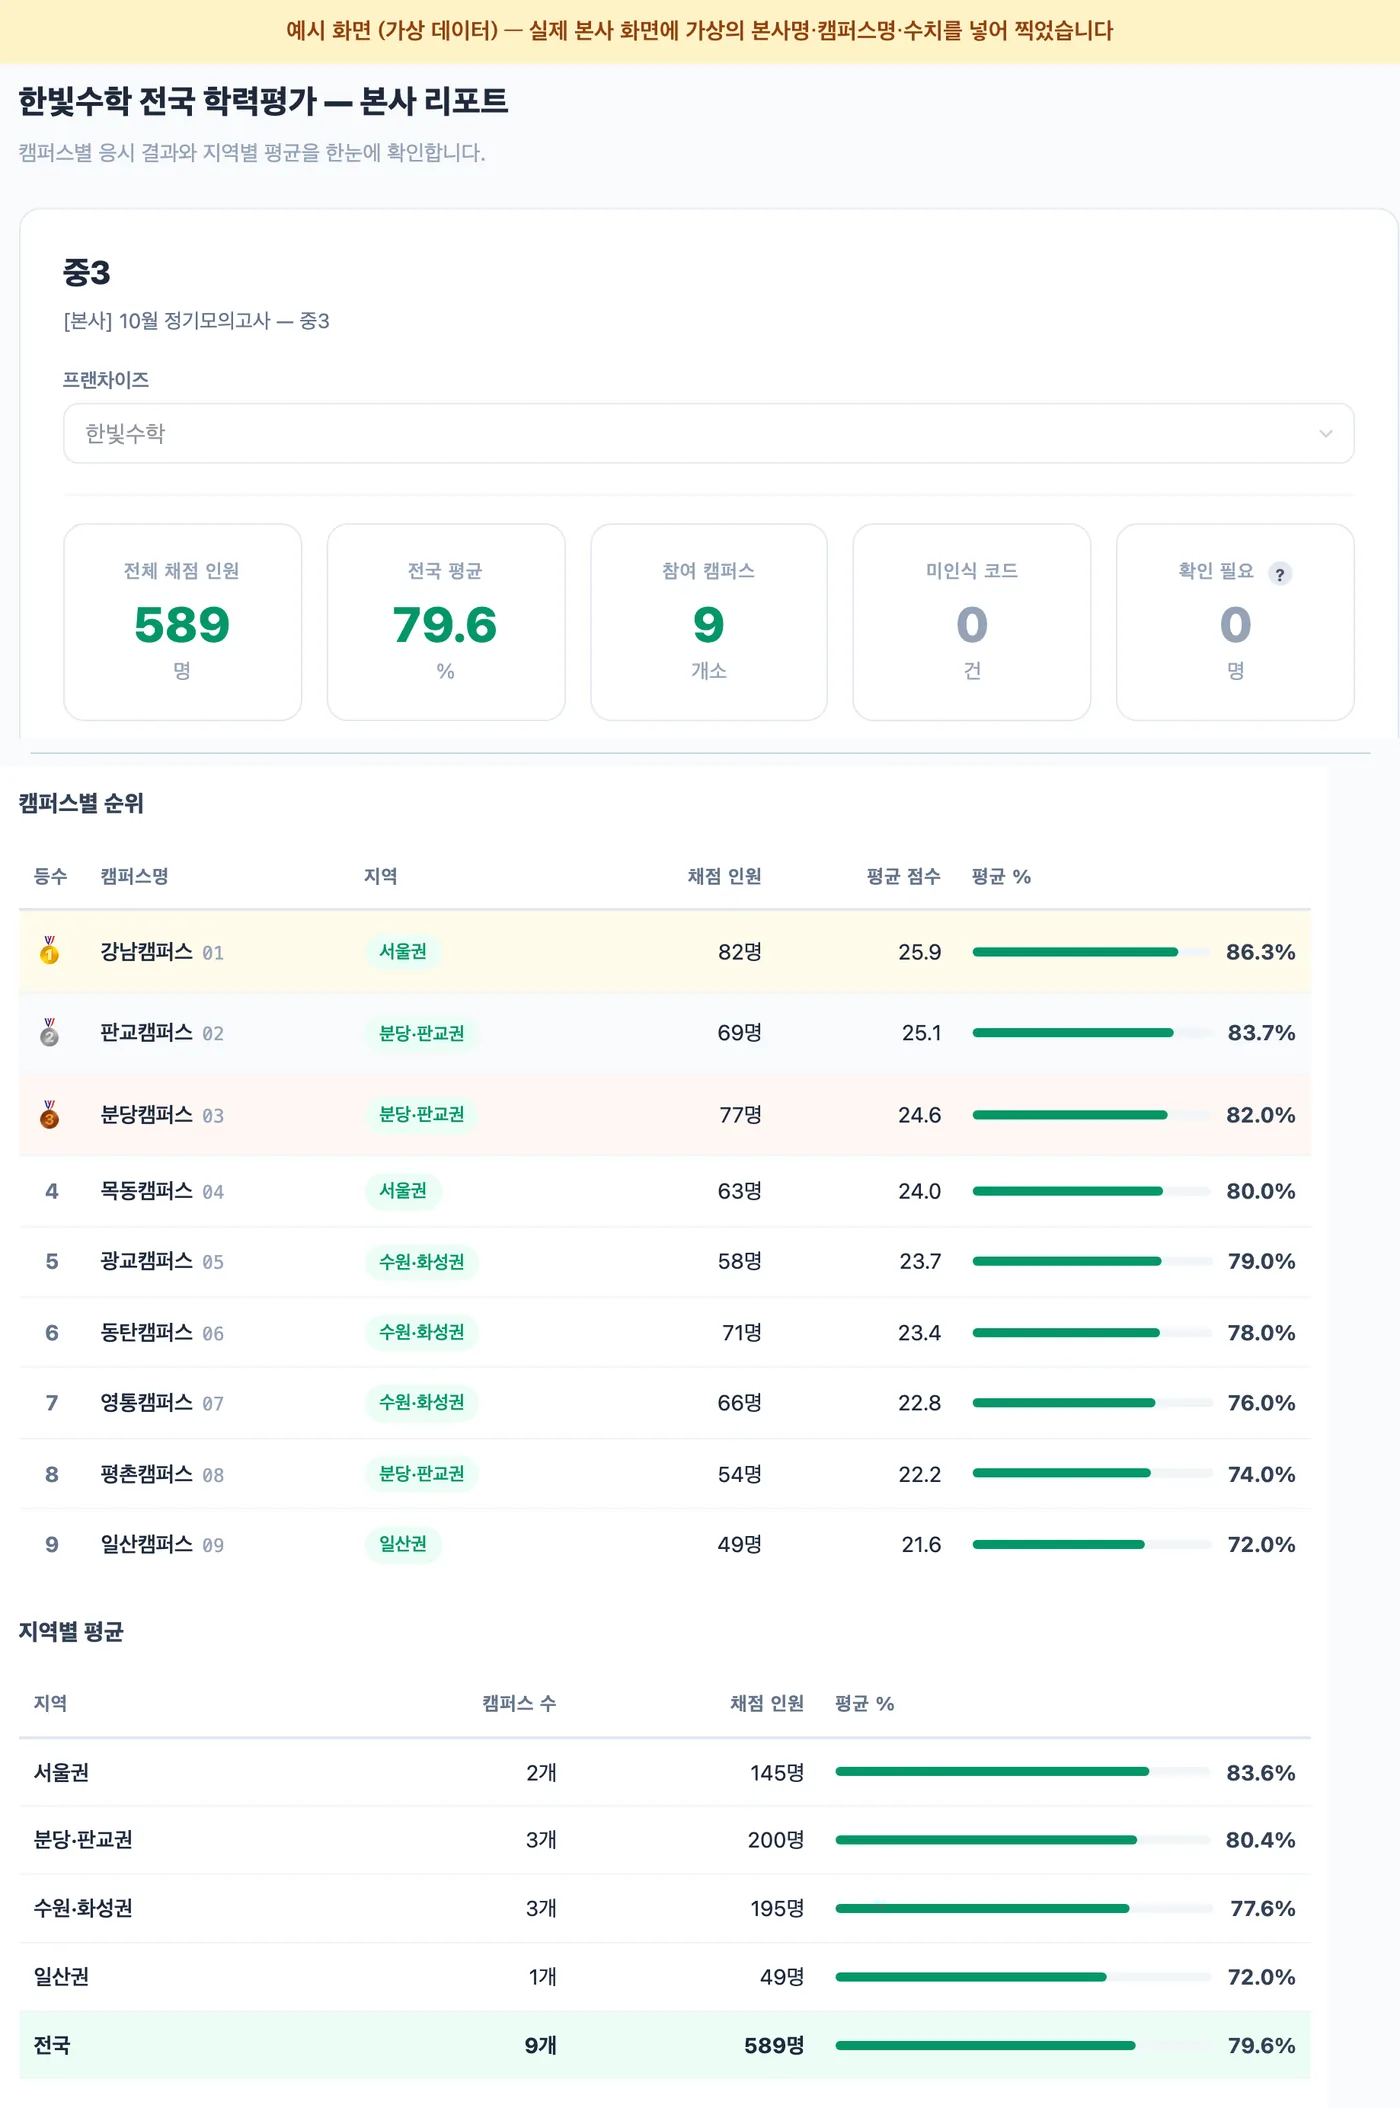
Task: Click 판교캠퍼스 campus name
Action: [146, 1032]
